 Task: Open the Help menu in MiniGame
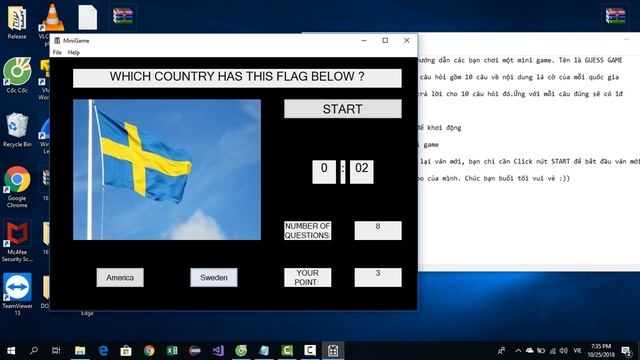(x=74, y=52)
